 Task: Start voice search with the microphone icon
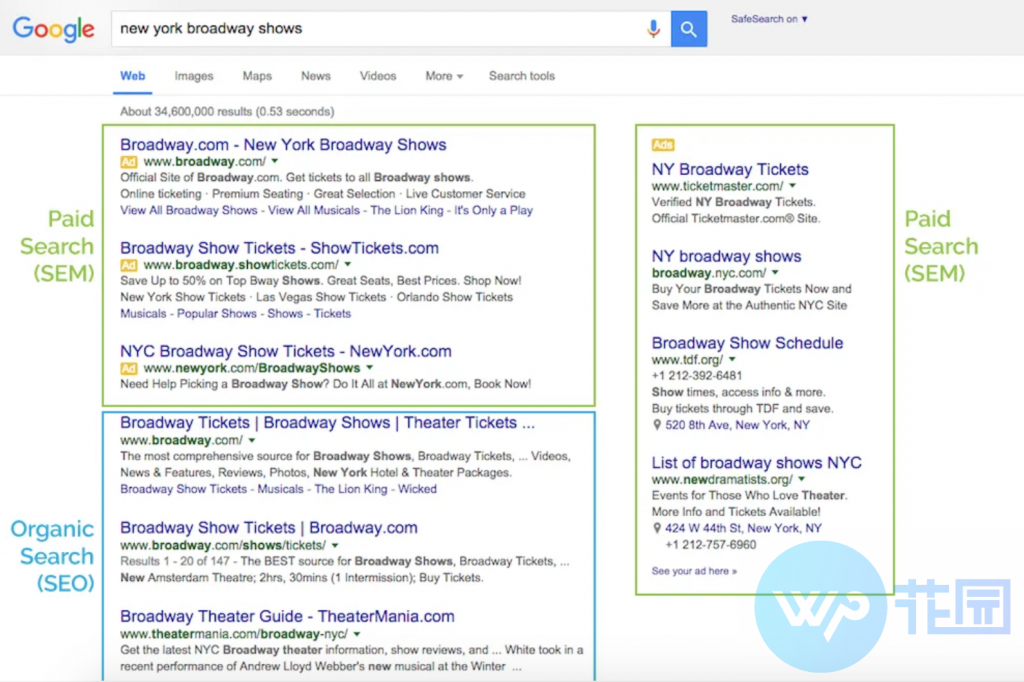pos(652,29)
